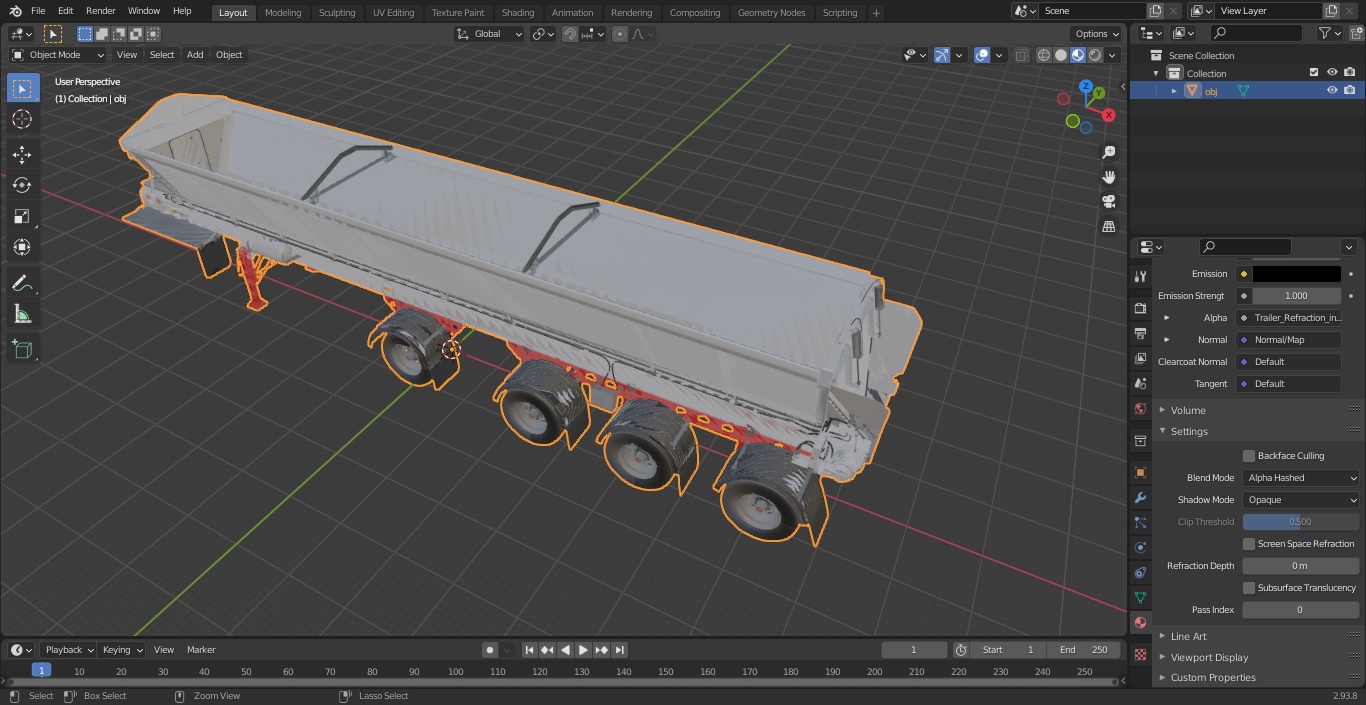
Task: Jump to the timeline end frame
Action: [x=619, y=650]
